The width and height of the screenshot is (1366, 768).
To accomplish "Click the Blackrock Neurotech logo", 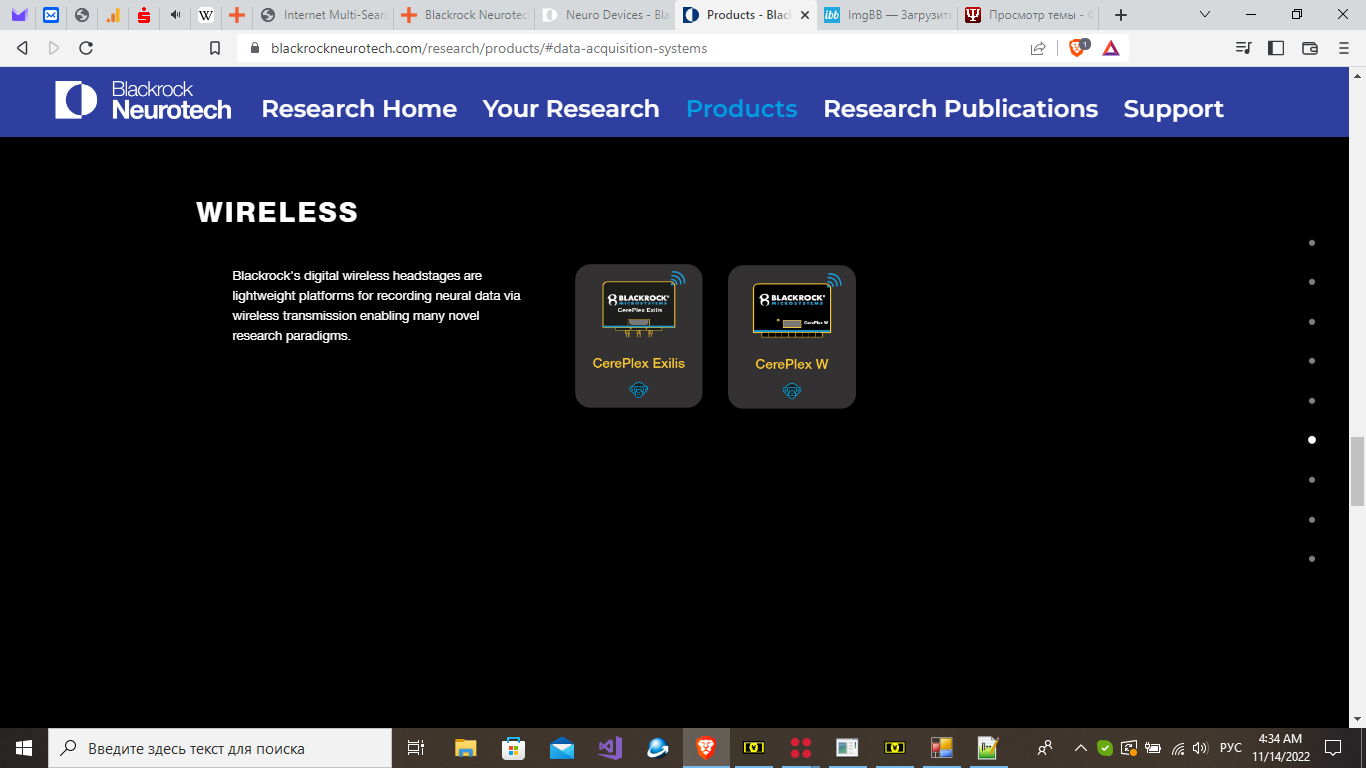I will pyautogui.click(x=143, y=101).
